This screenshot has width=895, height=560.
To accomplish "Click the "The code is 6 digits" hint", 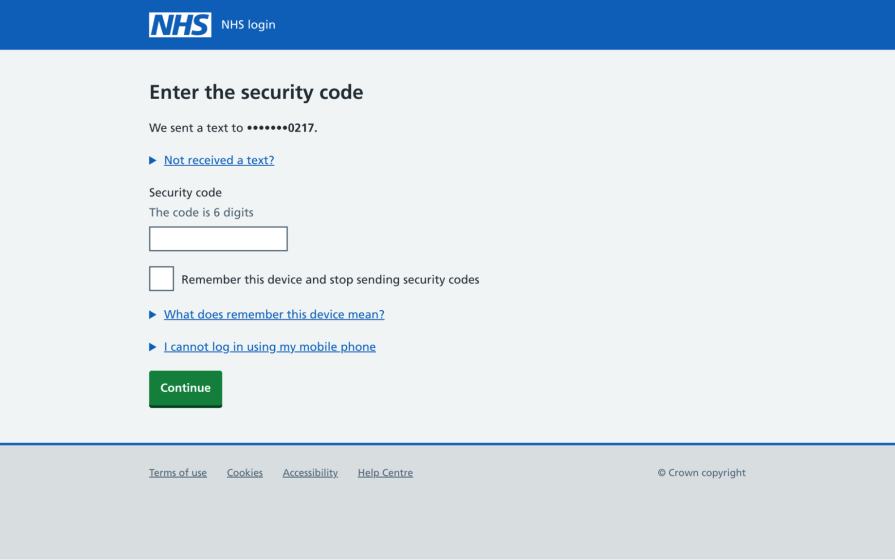I will [201, 212].
